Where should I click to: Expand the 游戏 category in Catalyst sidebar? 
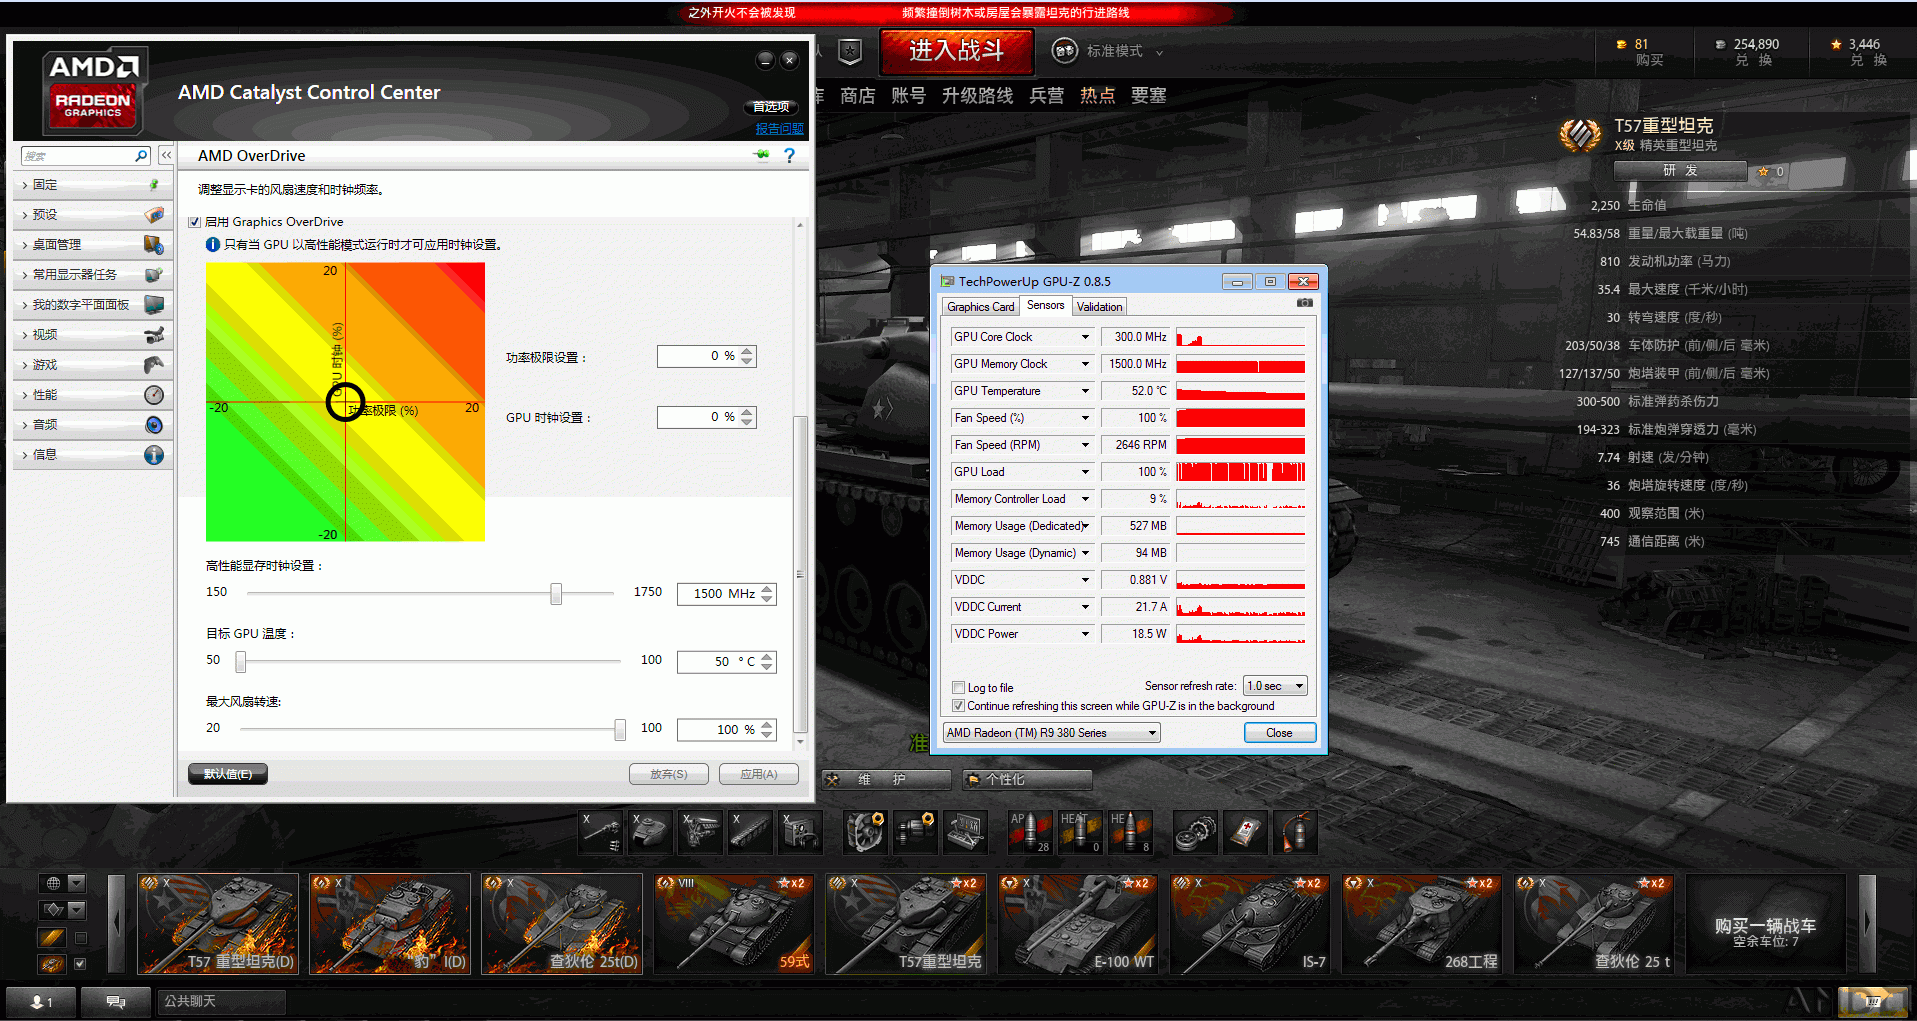click(x=92, y=365)
